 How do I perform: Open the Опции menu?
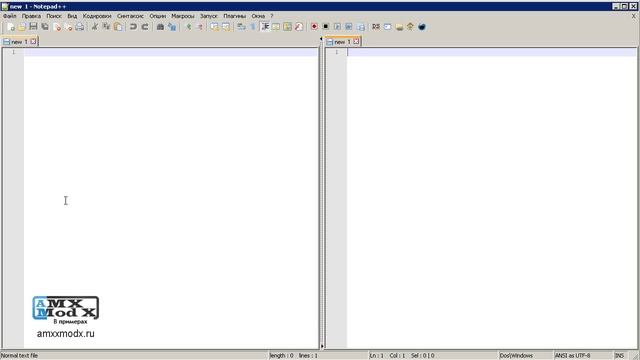point(158,16)
